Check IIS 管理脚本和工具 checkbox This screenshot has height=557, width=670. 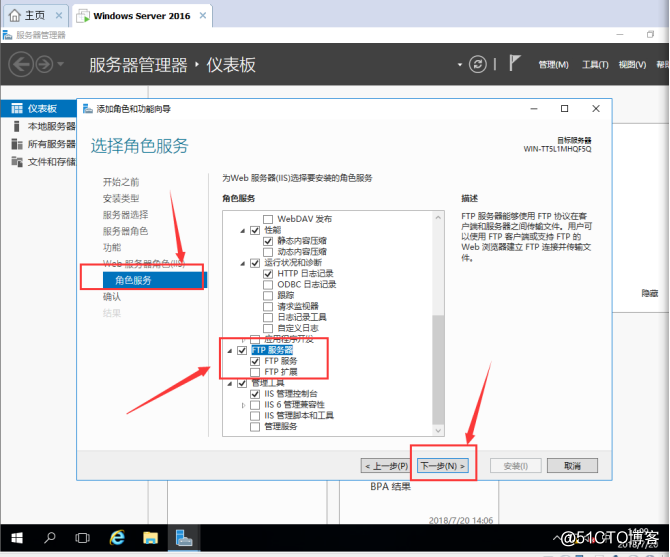[x=255, y=416]
